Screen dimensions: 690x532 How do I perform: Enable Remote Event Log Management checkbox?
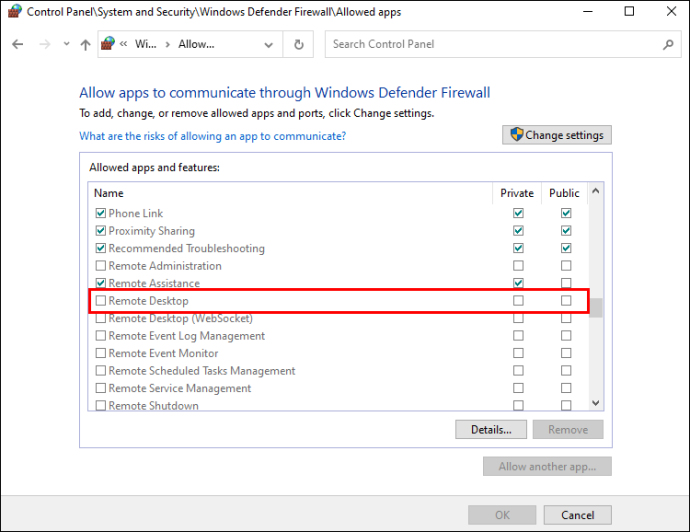101,336
